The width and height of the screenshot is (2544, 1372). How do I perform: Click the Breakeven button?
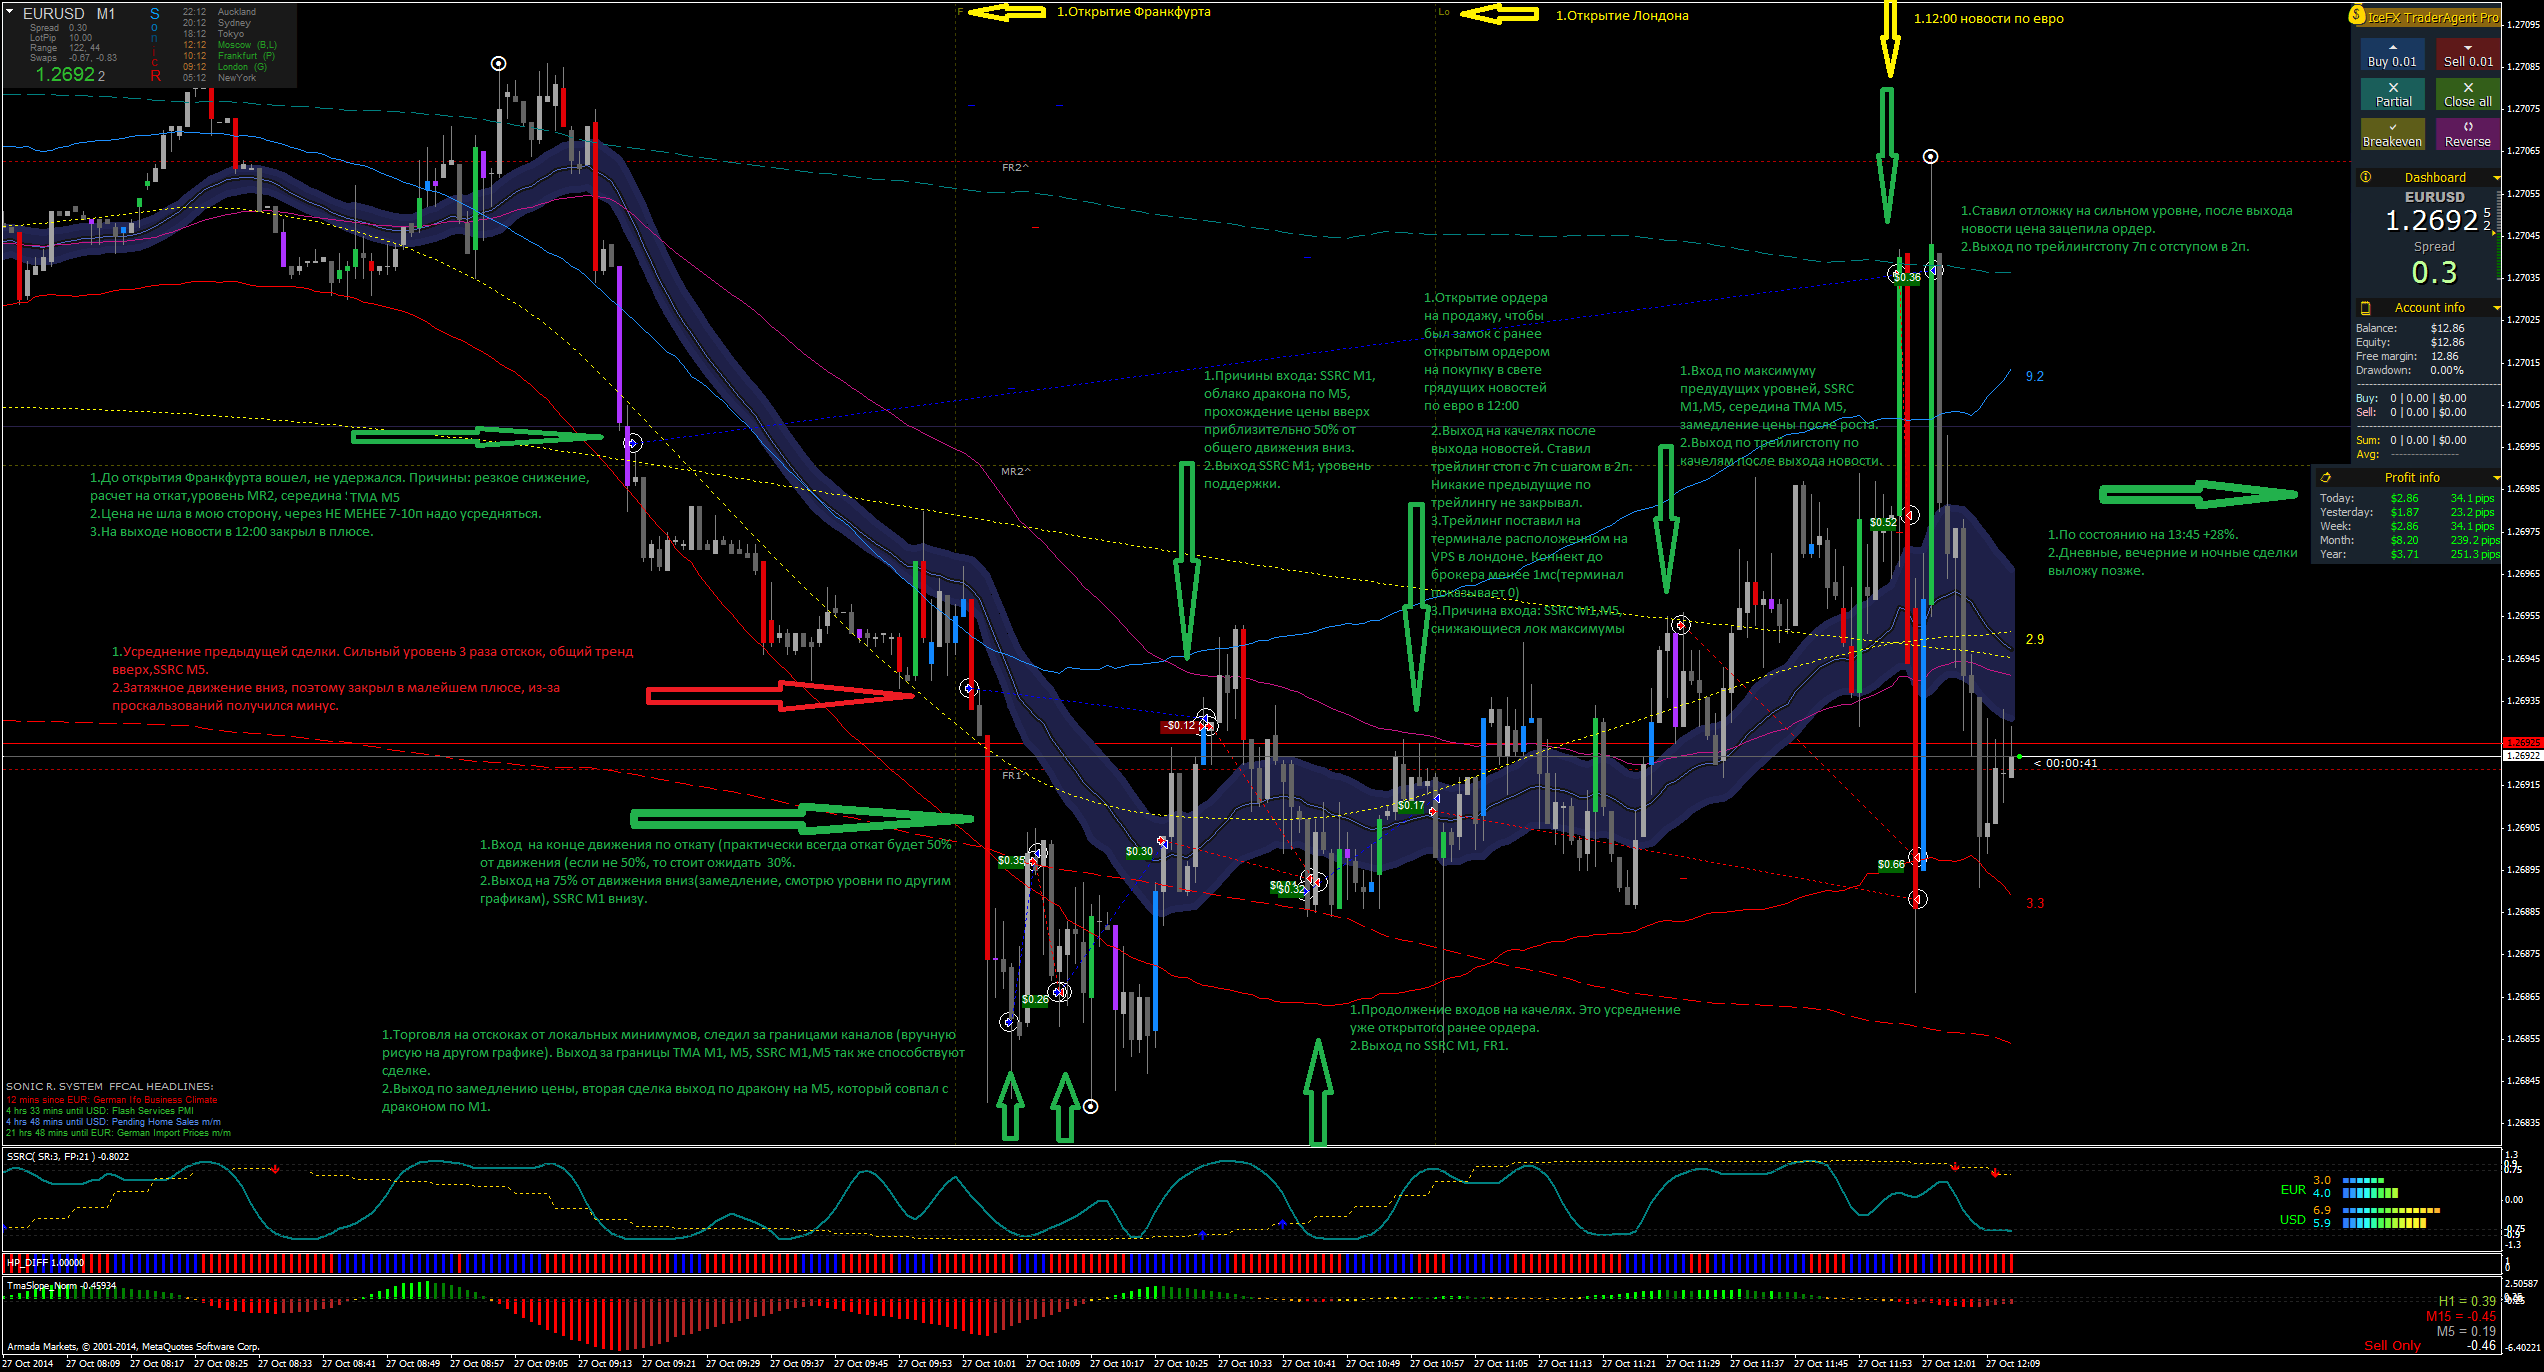click(x=2392, y=135)
